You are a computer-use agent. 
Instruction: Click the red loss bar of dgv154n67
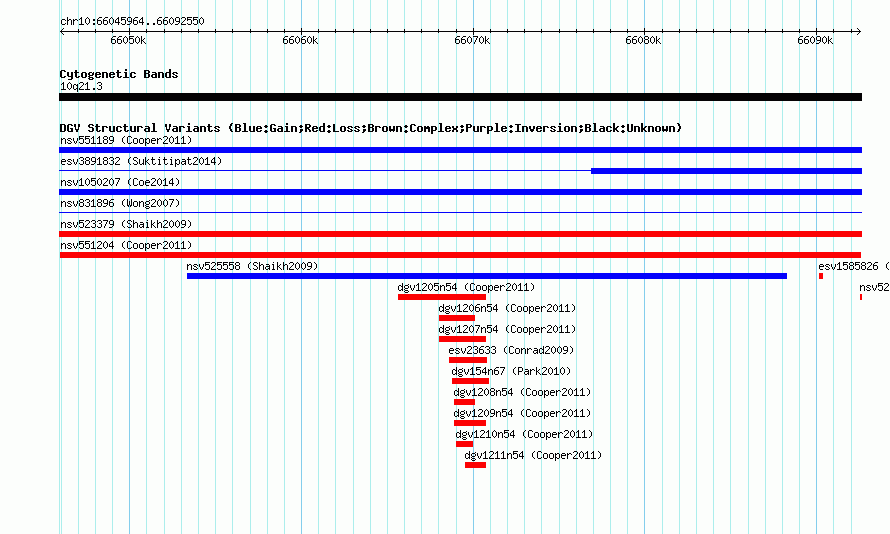pos(470,381)
